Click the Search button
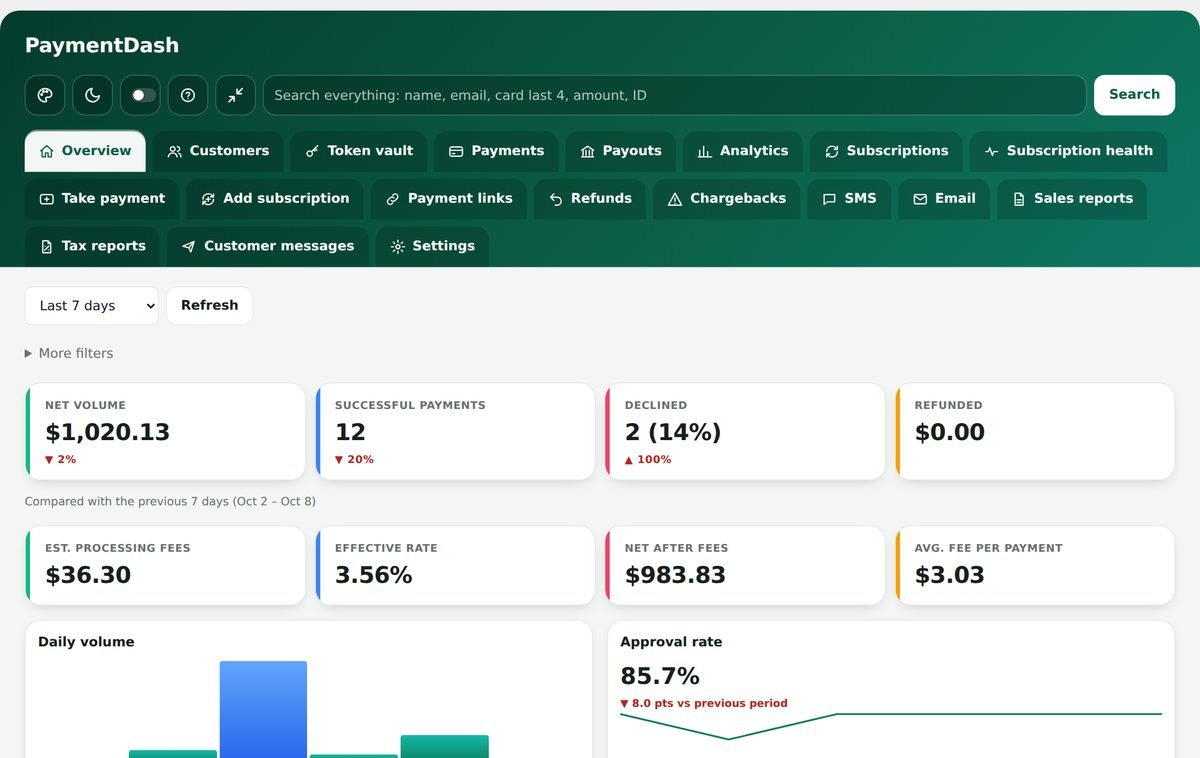 pos(1134,95)
